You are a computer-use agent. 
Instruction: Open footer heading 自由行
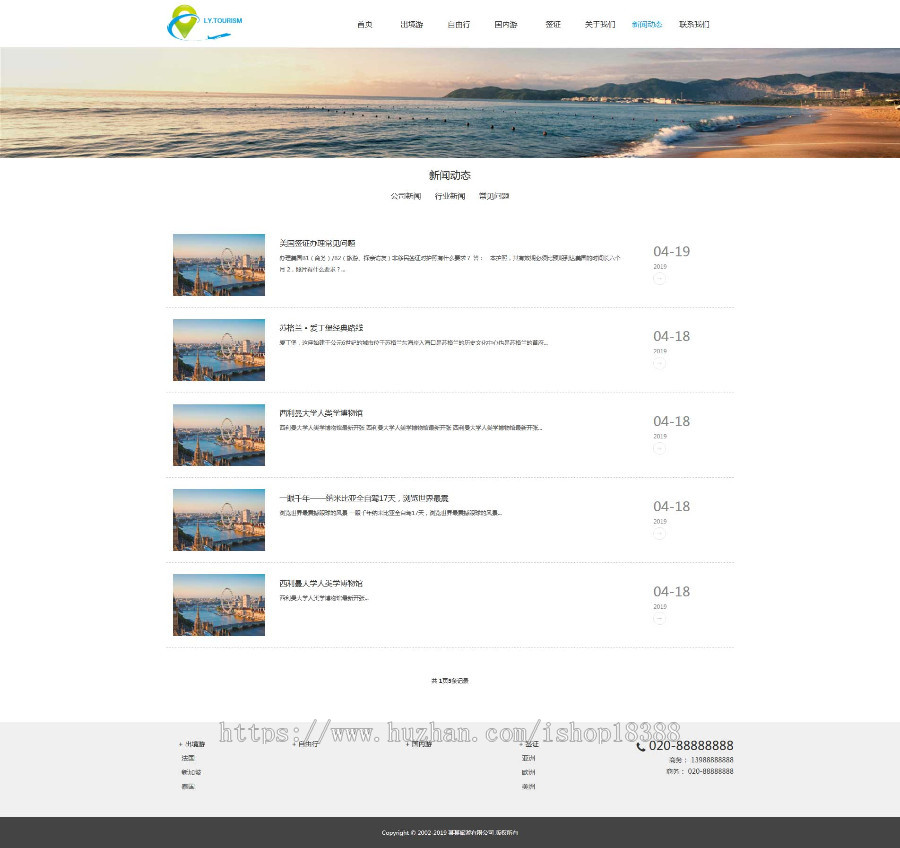coord(307,744)
